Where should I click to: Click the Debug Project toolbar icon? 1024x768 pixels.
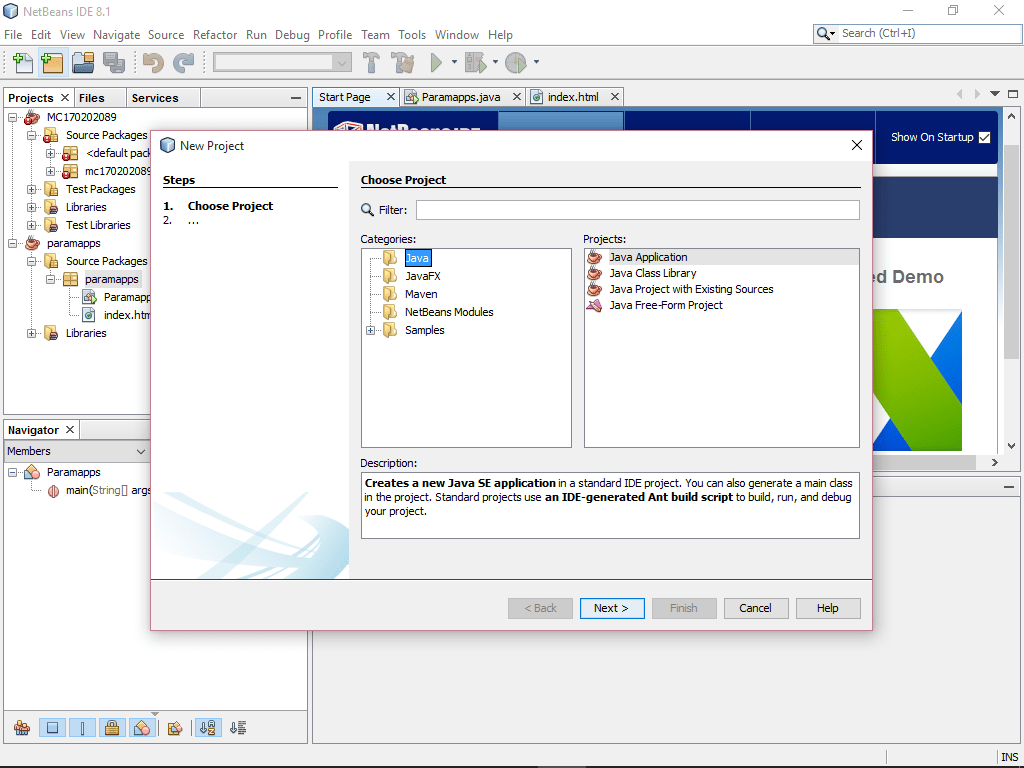tap(475, 63)
